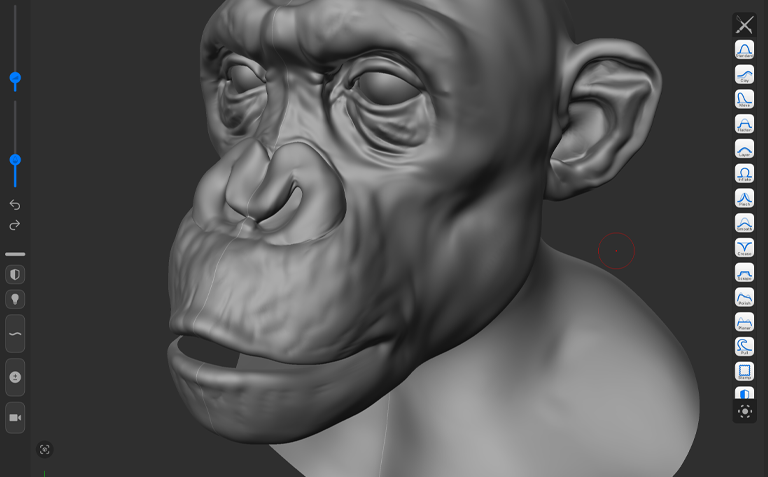This screenshot has height=477, width=768.
Task: Select the Crease brush
Action: pyautogui.click(x=744, y=247)
